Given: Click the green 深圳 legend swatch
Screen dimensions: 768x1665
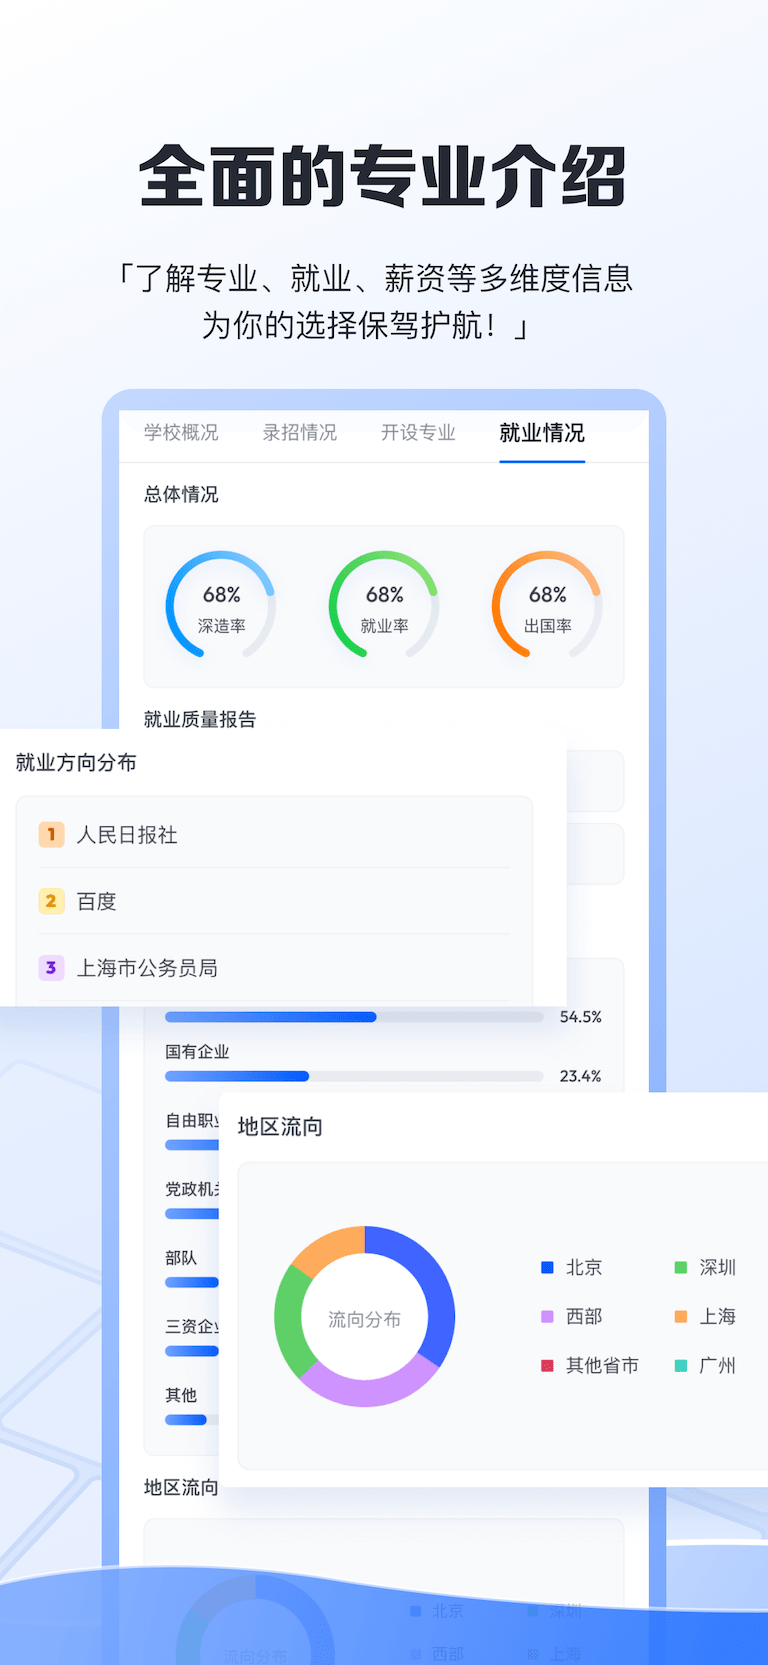Looking at the screenshot, I should click(x=681, y=1267).
